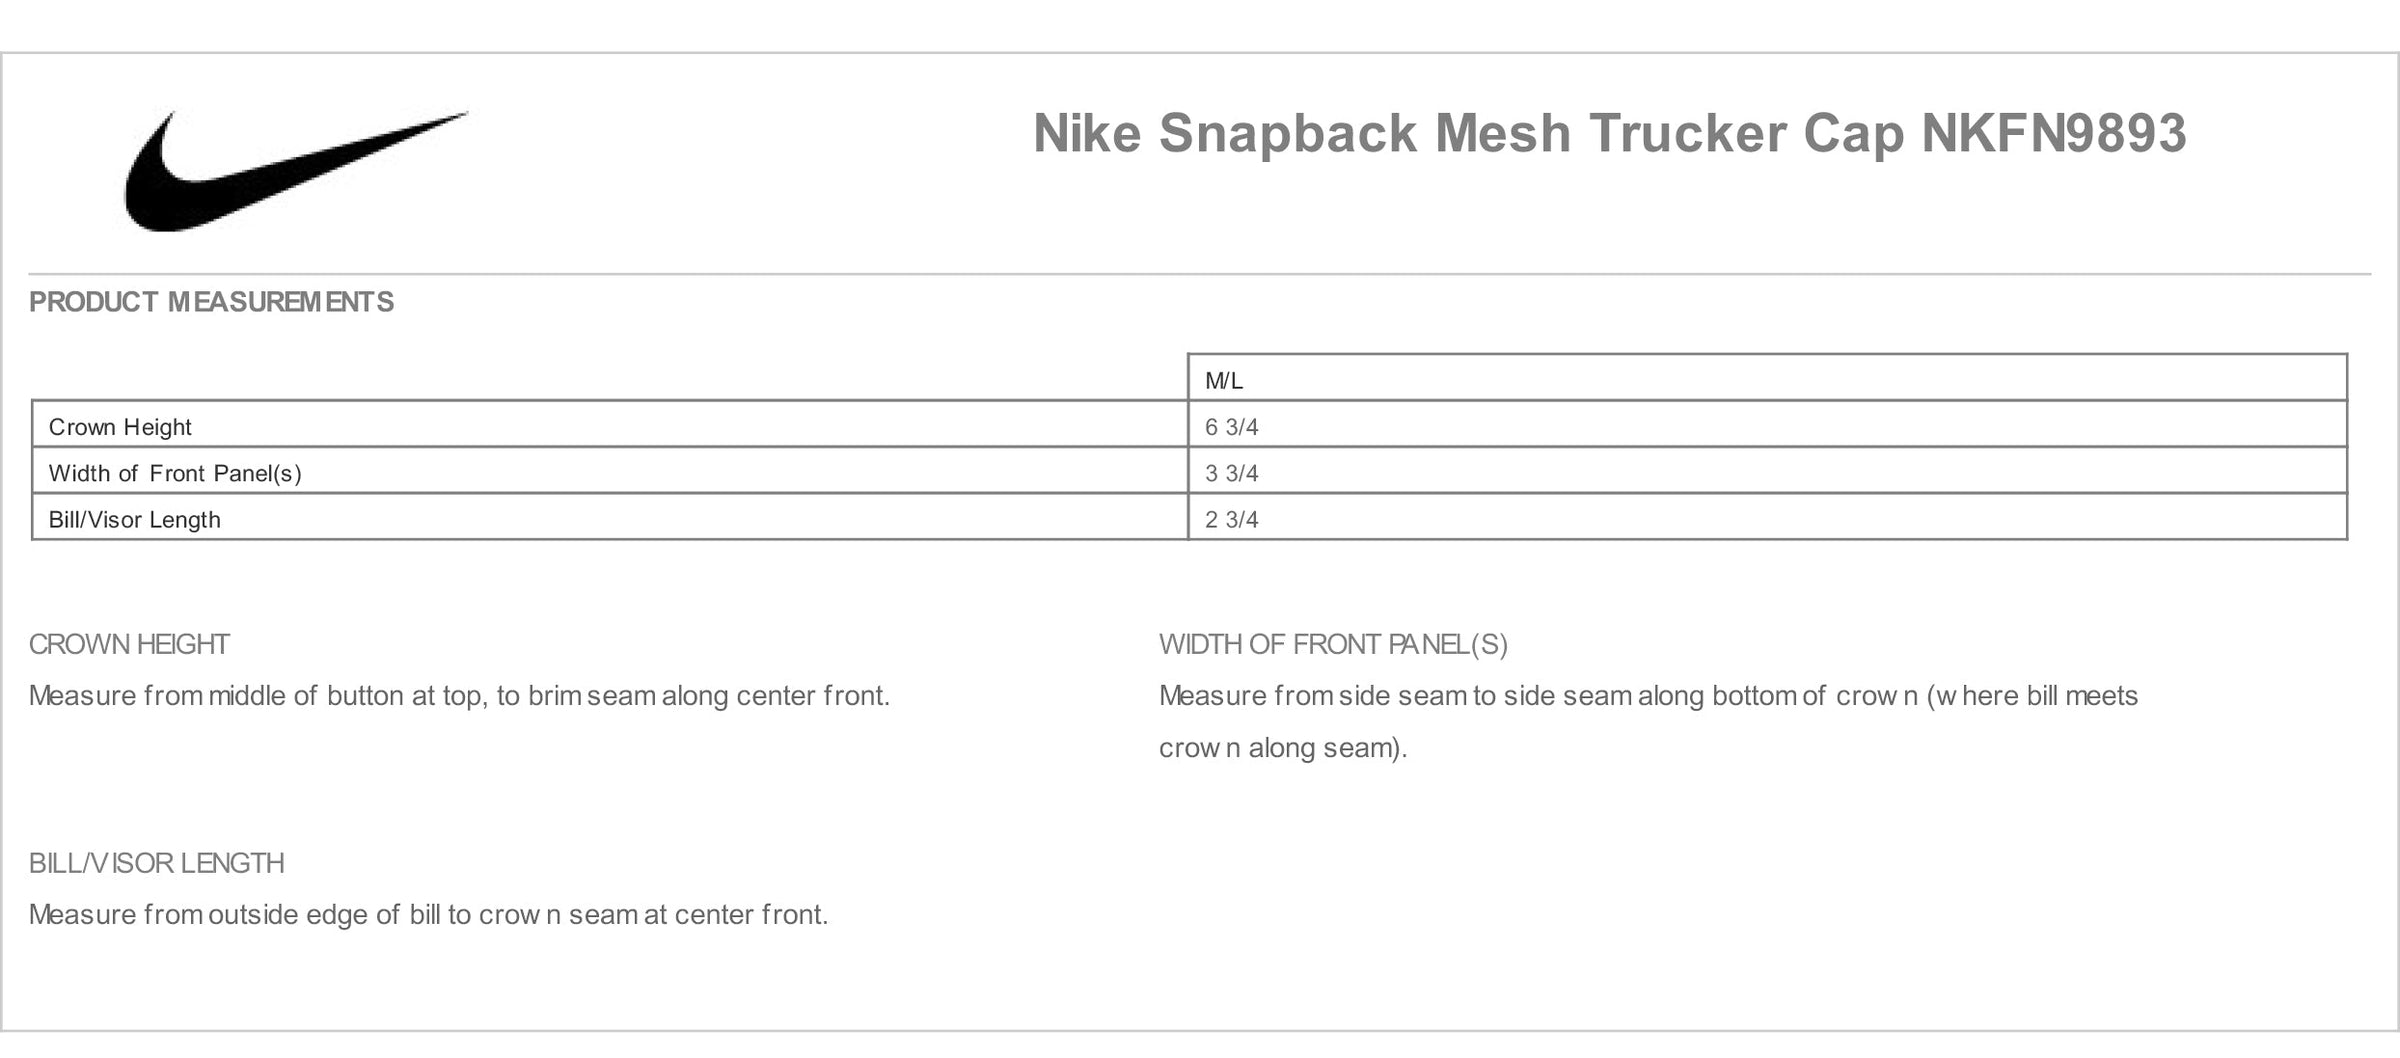Select the product title Nike Snapback Mesh Trucker Cap
The image size is (2400, 1058).
pyautogui.click(x=1468, y=133)
